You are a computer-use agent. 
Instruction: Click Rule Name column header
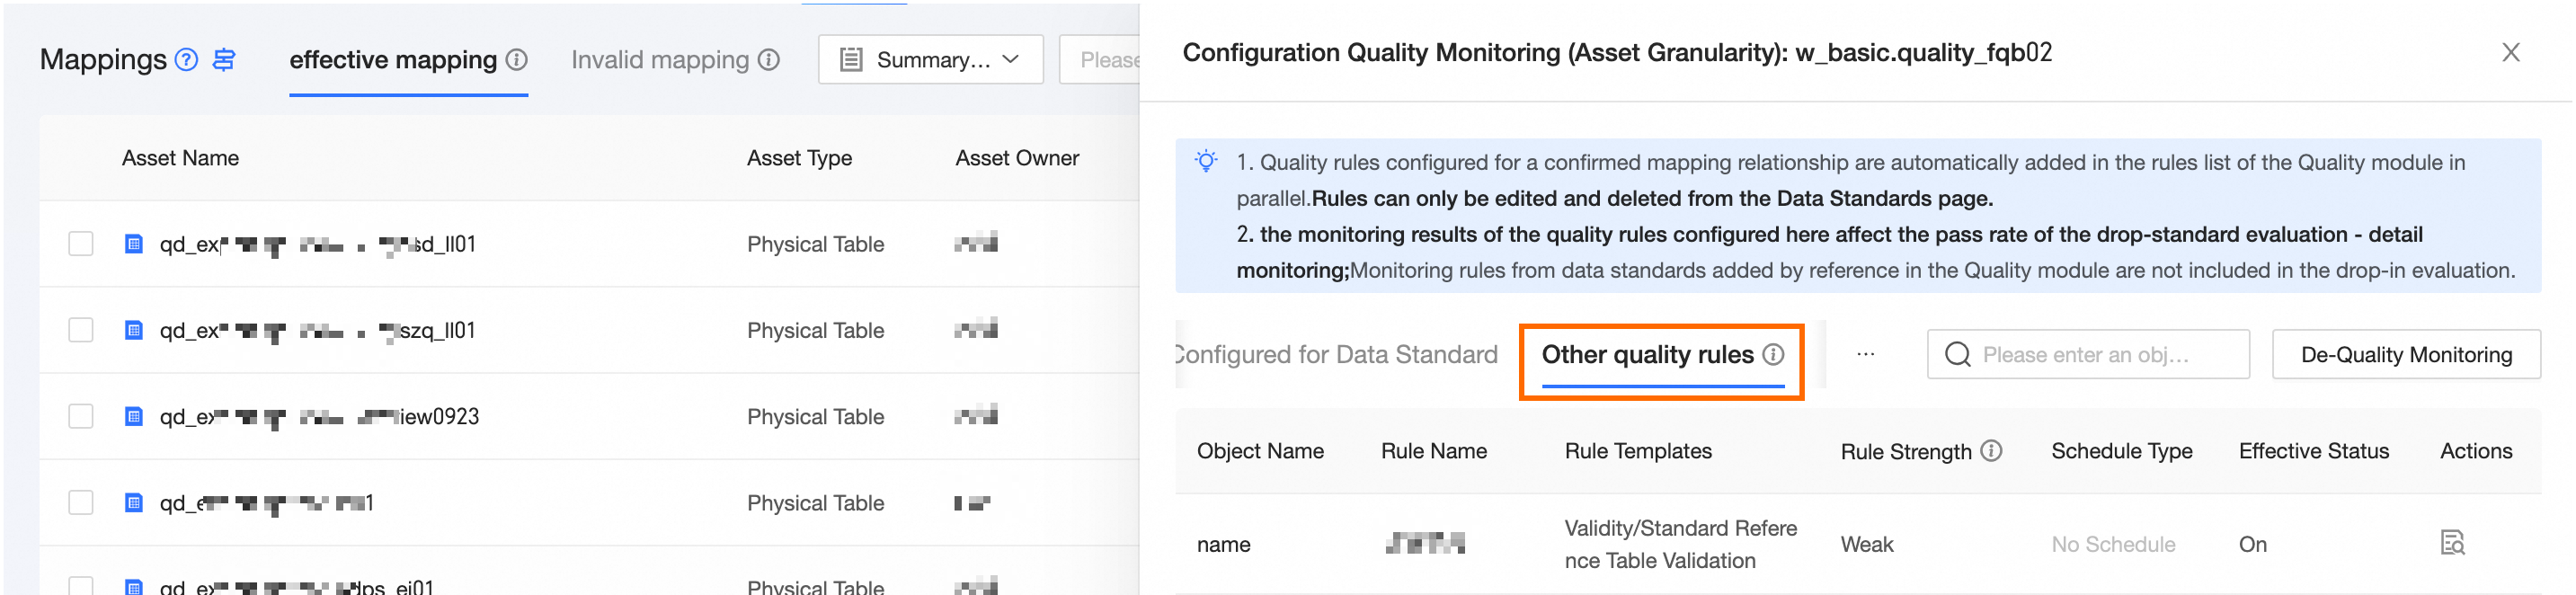pyautogui.click(x=1433, y=451)
